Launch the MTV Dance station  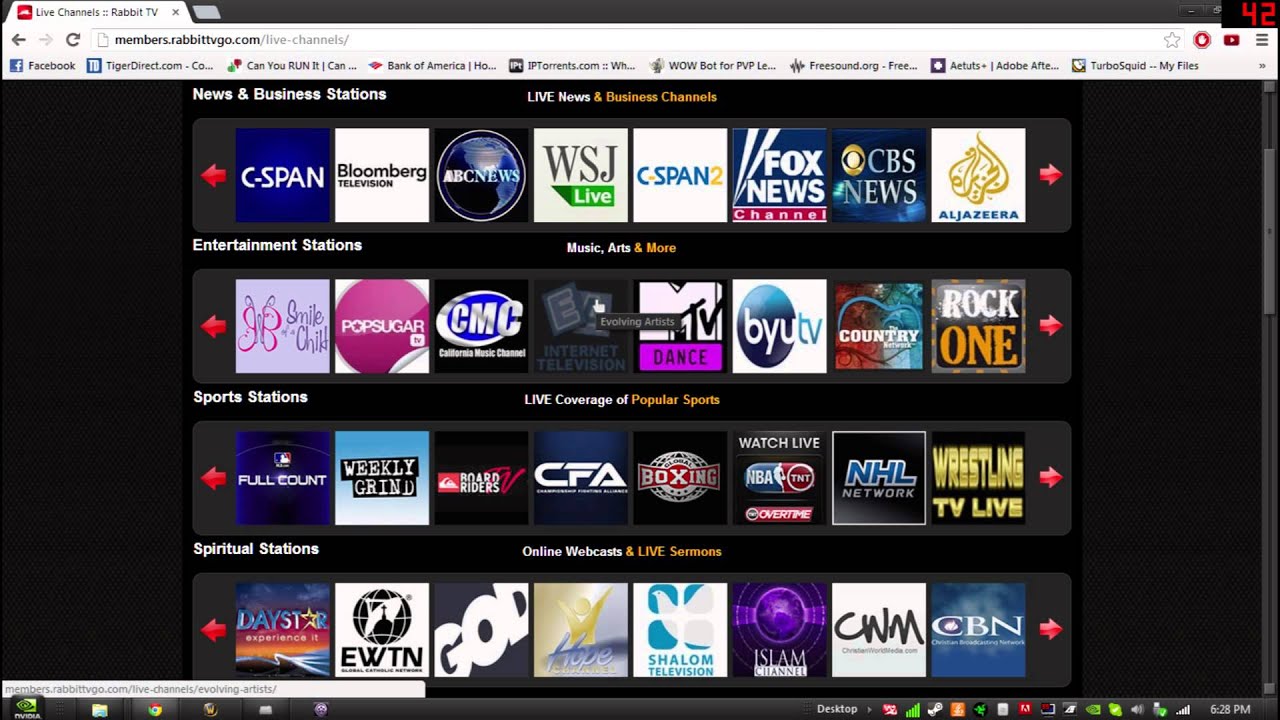[680, 326]
